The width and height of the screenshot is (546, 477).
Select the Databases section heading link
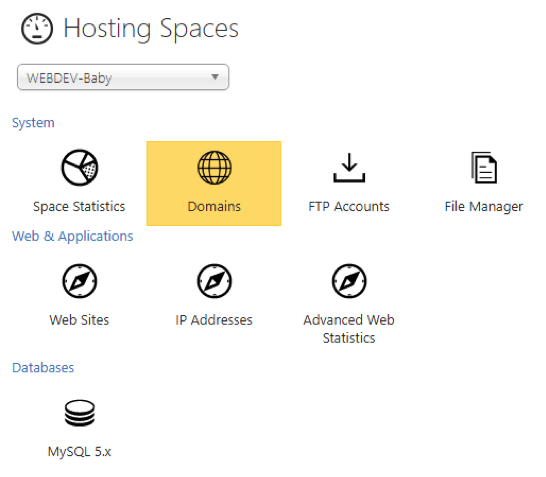click(43, 368)
